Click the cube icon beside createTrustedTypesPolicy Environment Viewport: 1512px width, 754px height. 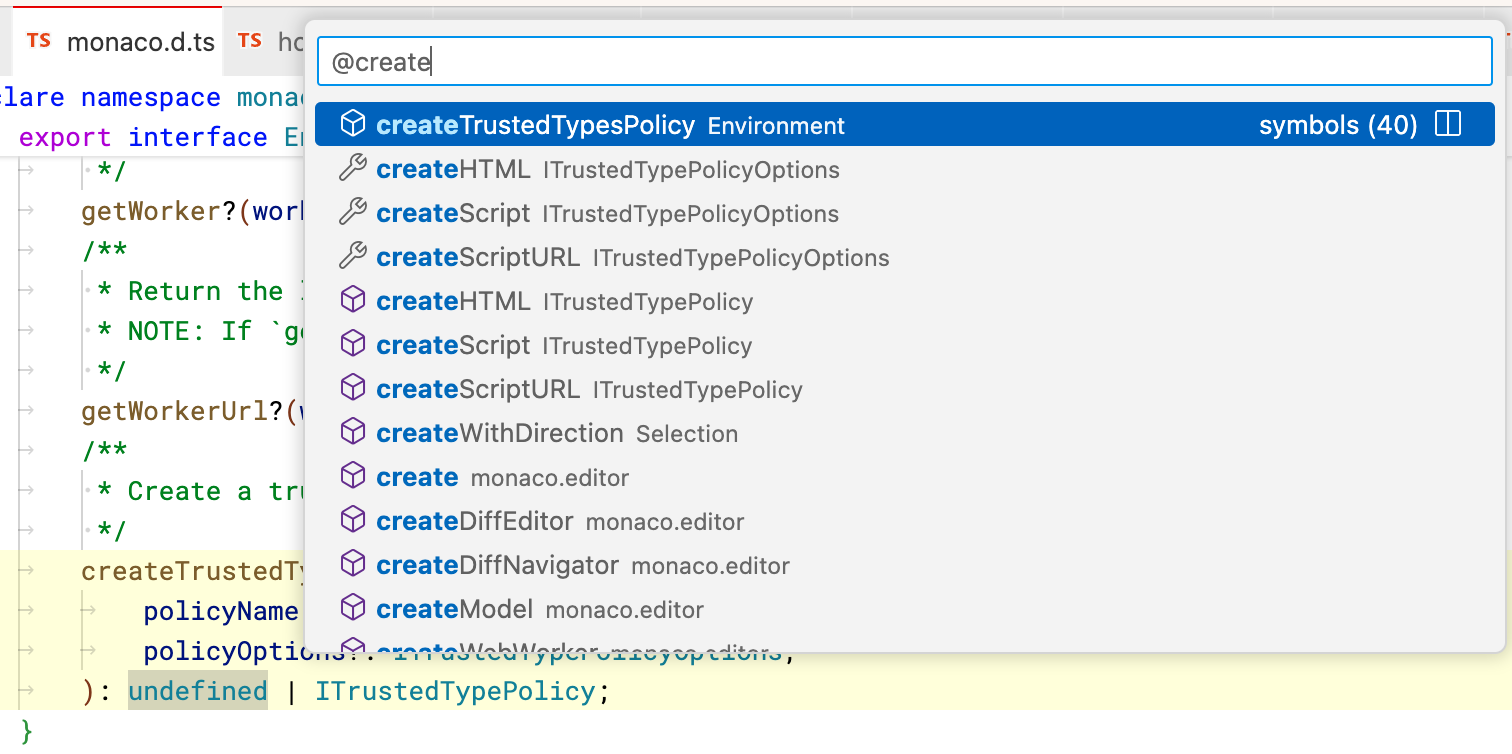pyautogui.click(x=353, y=123)
